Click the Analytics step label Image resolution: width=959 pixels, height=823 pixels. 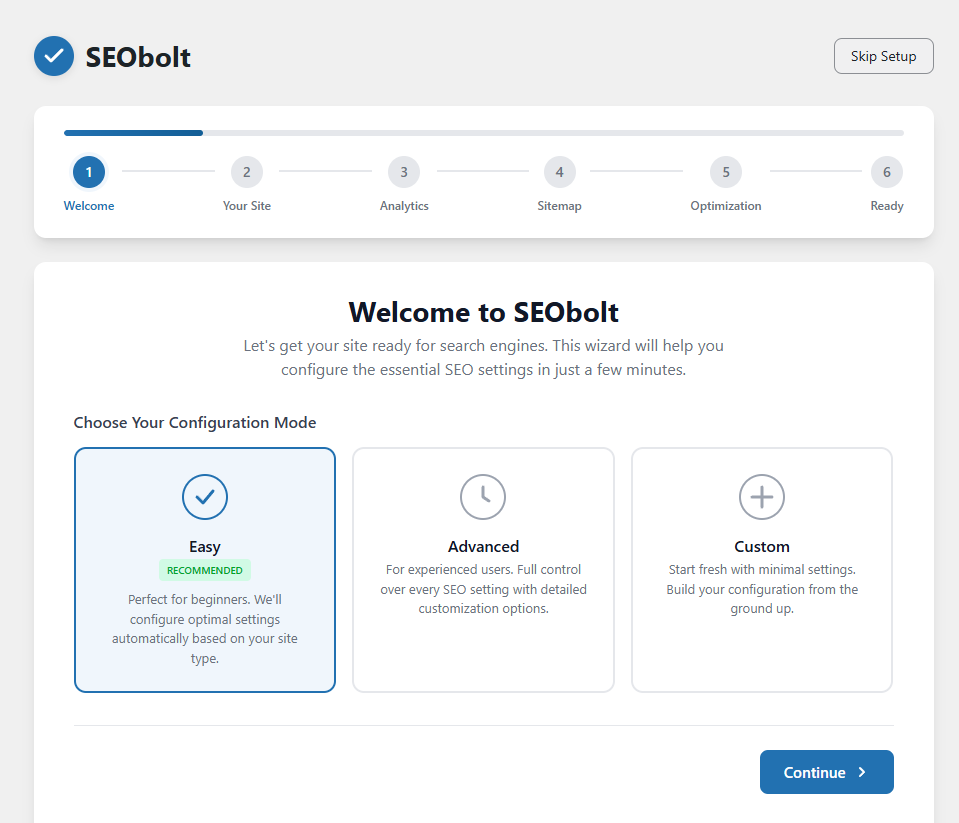(x=404, y=206)
